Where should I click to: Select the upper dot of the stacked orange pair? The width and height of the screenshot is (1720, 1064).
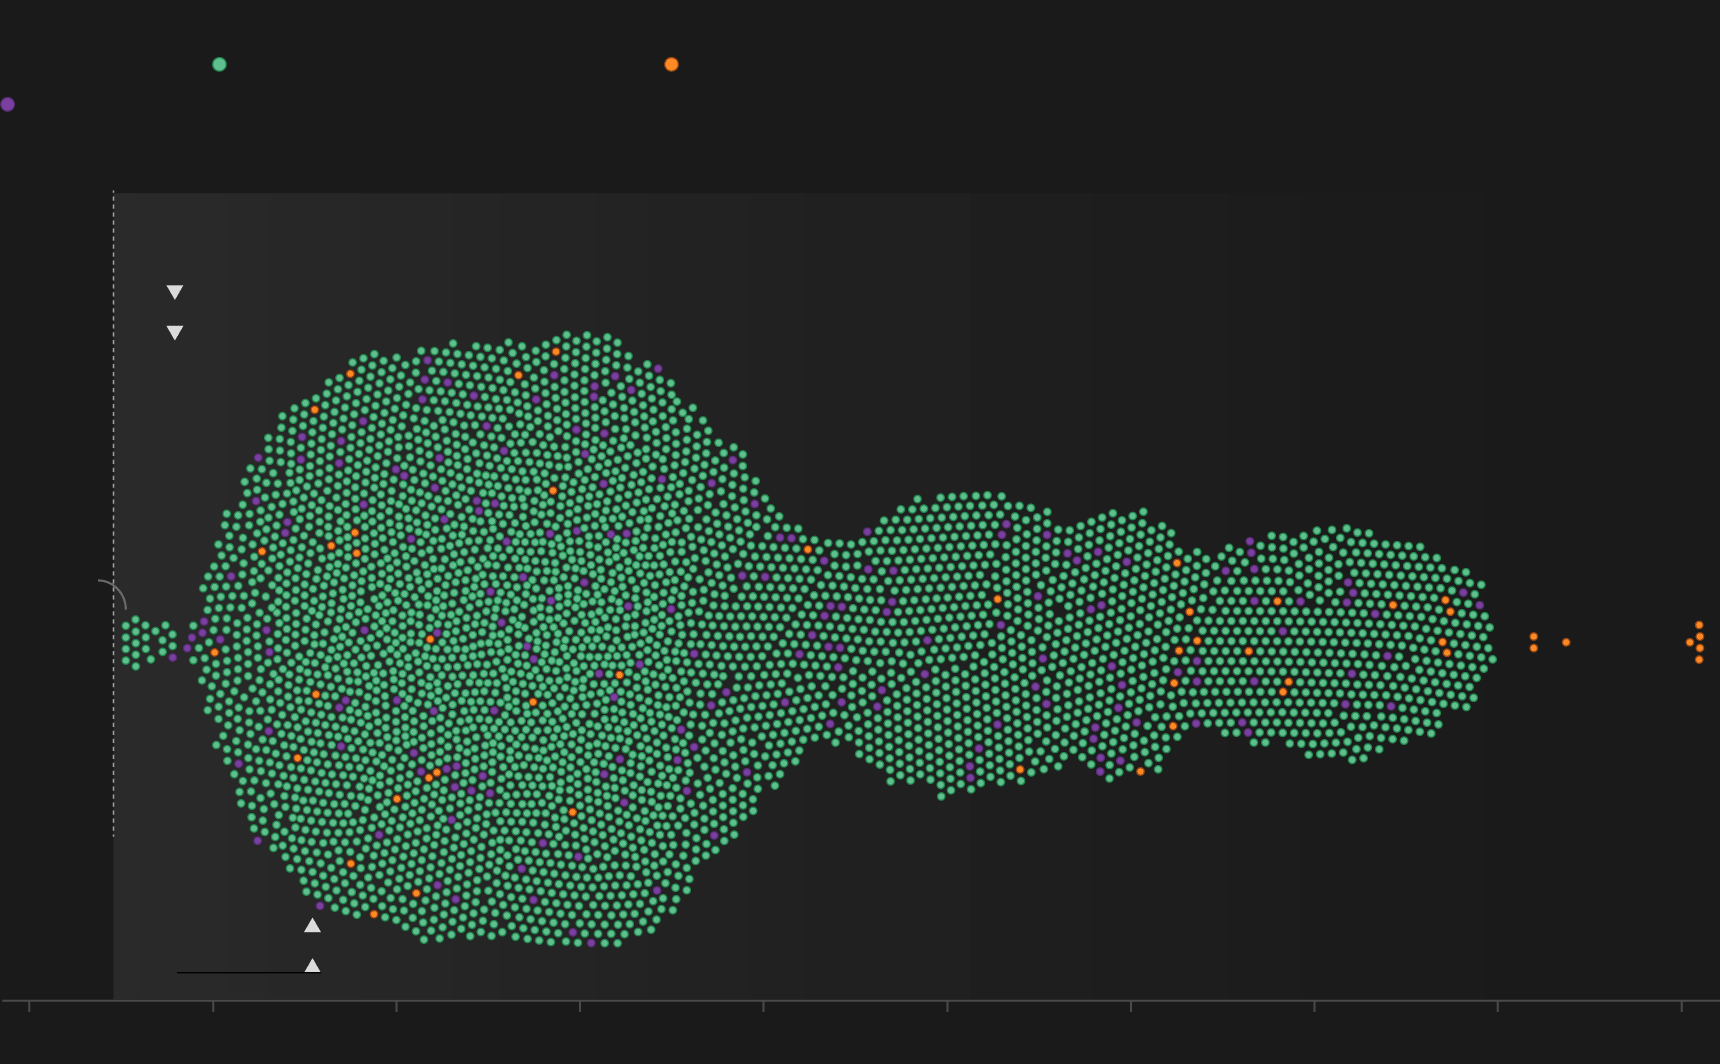[x=1533, y=636]
